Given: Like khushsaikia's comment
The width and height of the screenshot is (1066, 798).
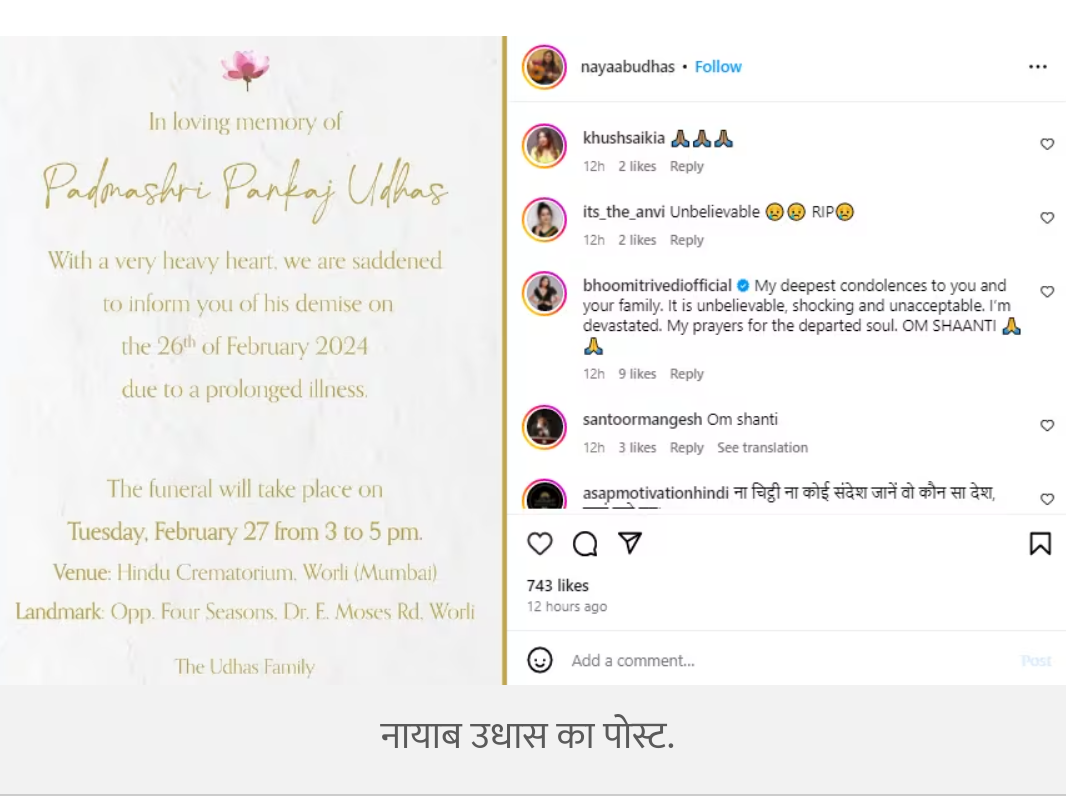Looking at the screenshot, I should click(1047, 144).
